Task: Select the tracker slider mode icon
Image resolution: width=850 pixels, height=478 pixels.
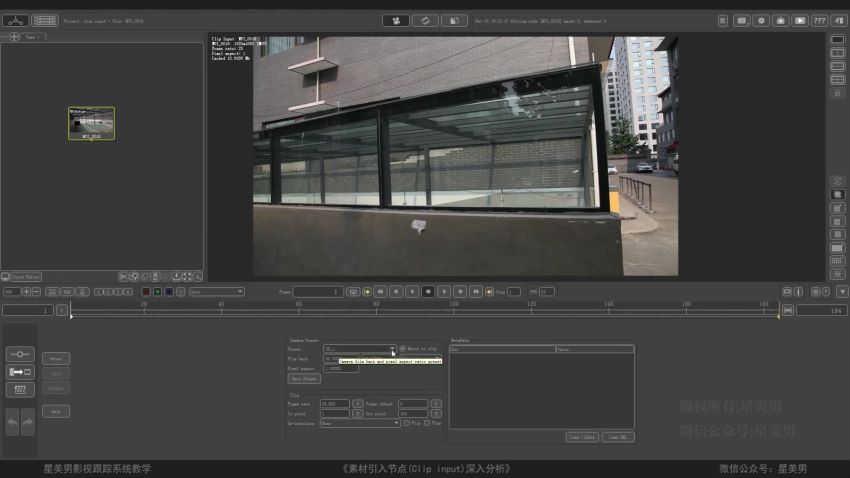Action: coord(20,354)
